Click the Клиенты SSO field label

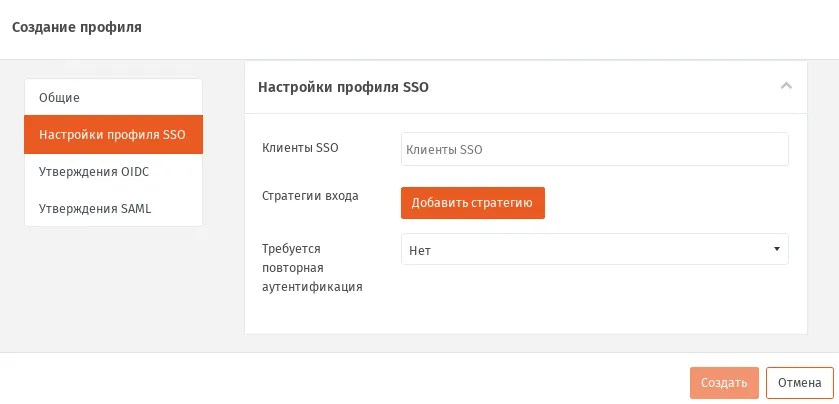300,148
